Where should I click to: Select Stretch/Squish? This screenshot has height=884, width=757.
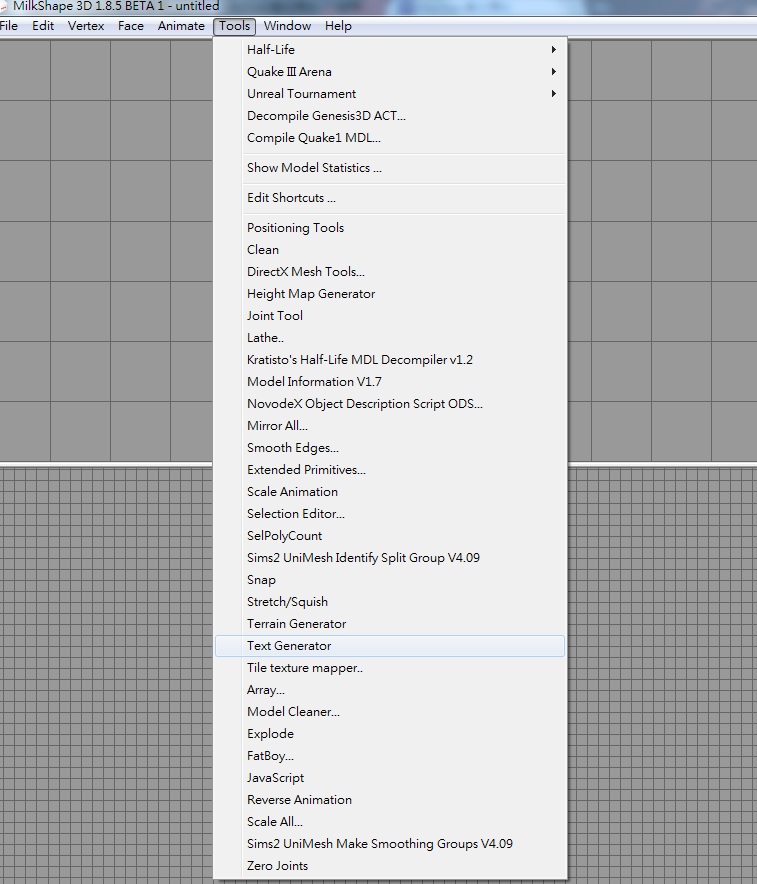389,601
